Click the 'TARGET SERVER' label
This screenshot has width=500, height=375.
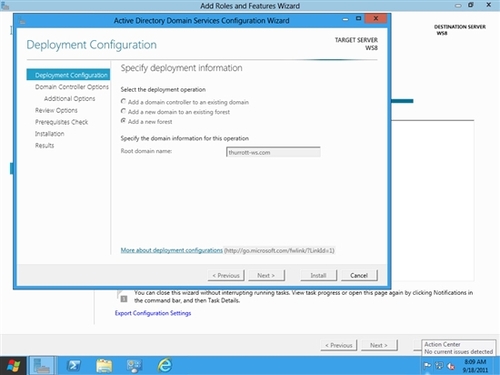click(356, 40)
